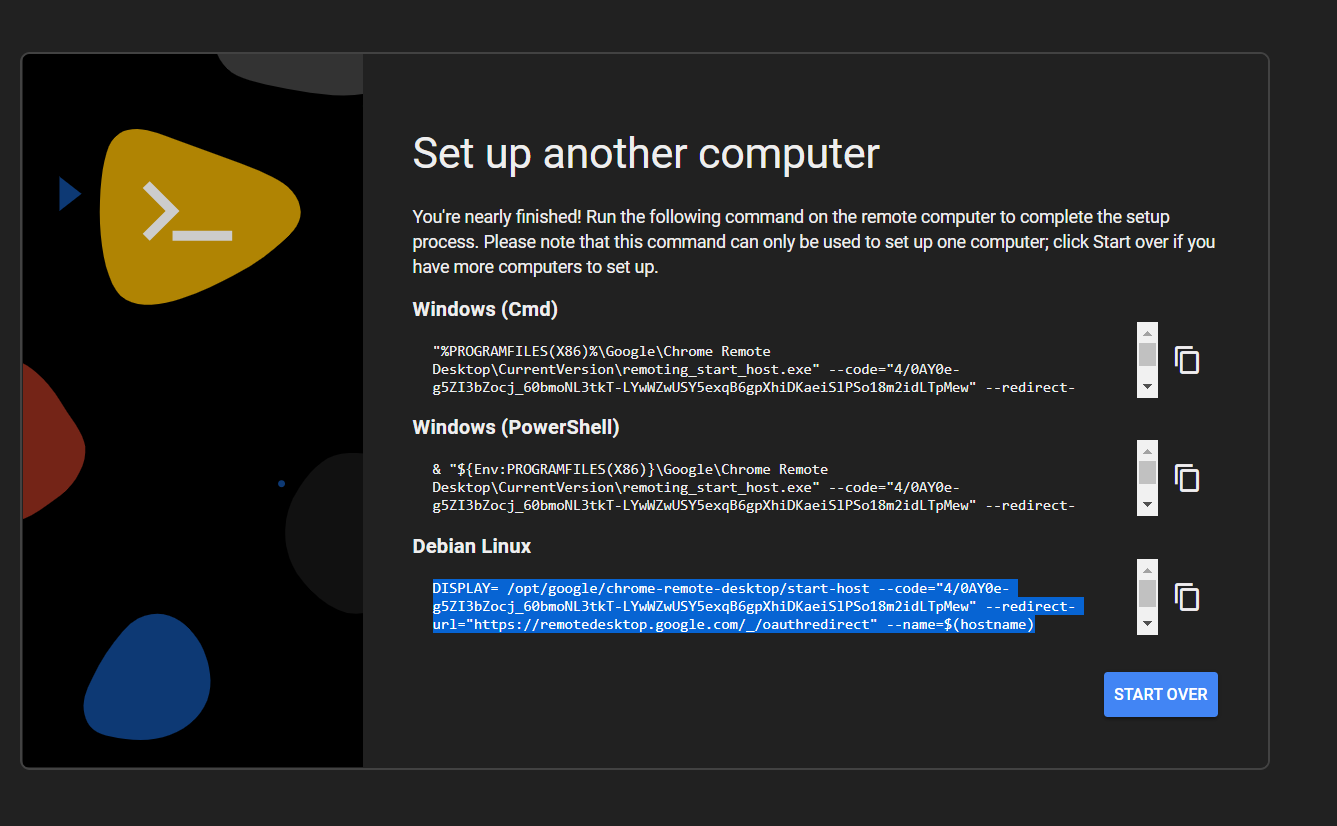Copy the Windows (Cmd) command

[x=1186, y=360]
